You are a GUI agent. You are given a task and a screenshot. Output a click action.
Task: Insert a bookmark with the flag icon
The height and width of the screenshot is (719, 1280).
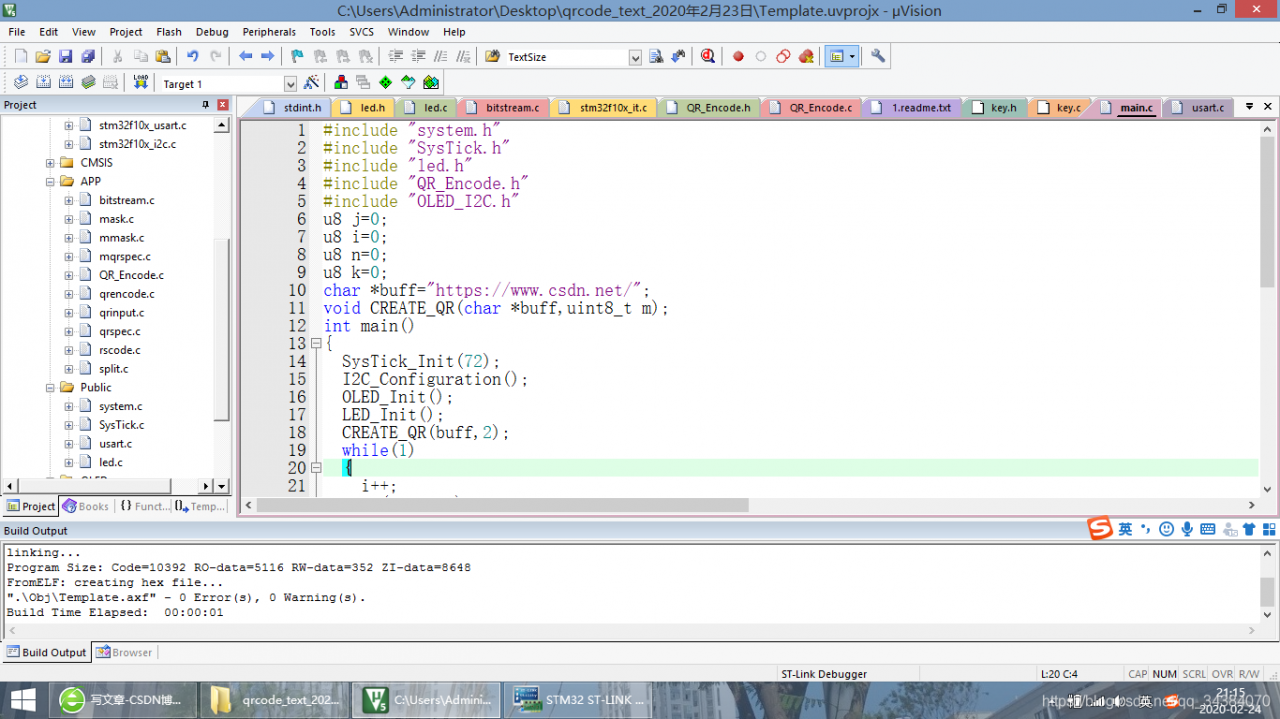297,57
